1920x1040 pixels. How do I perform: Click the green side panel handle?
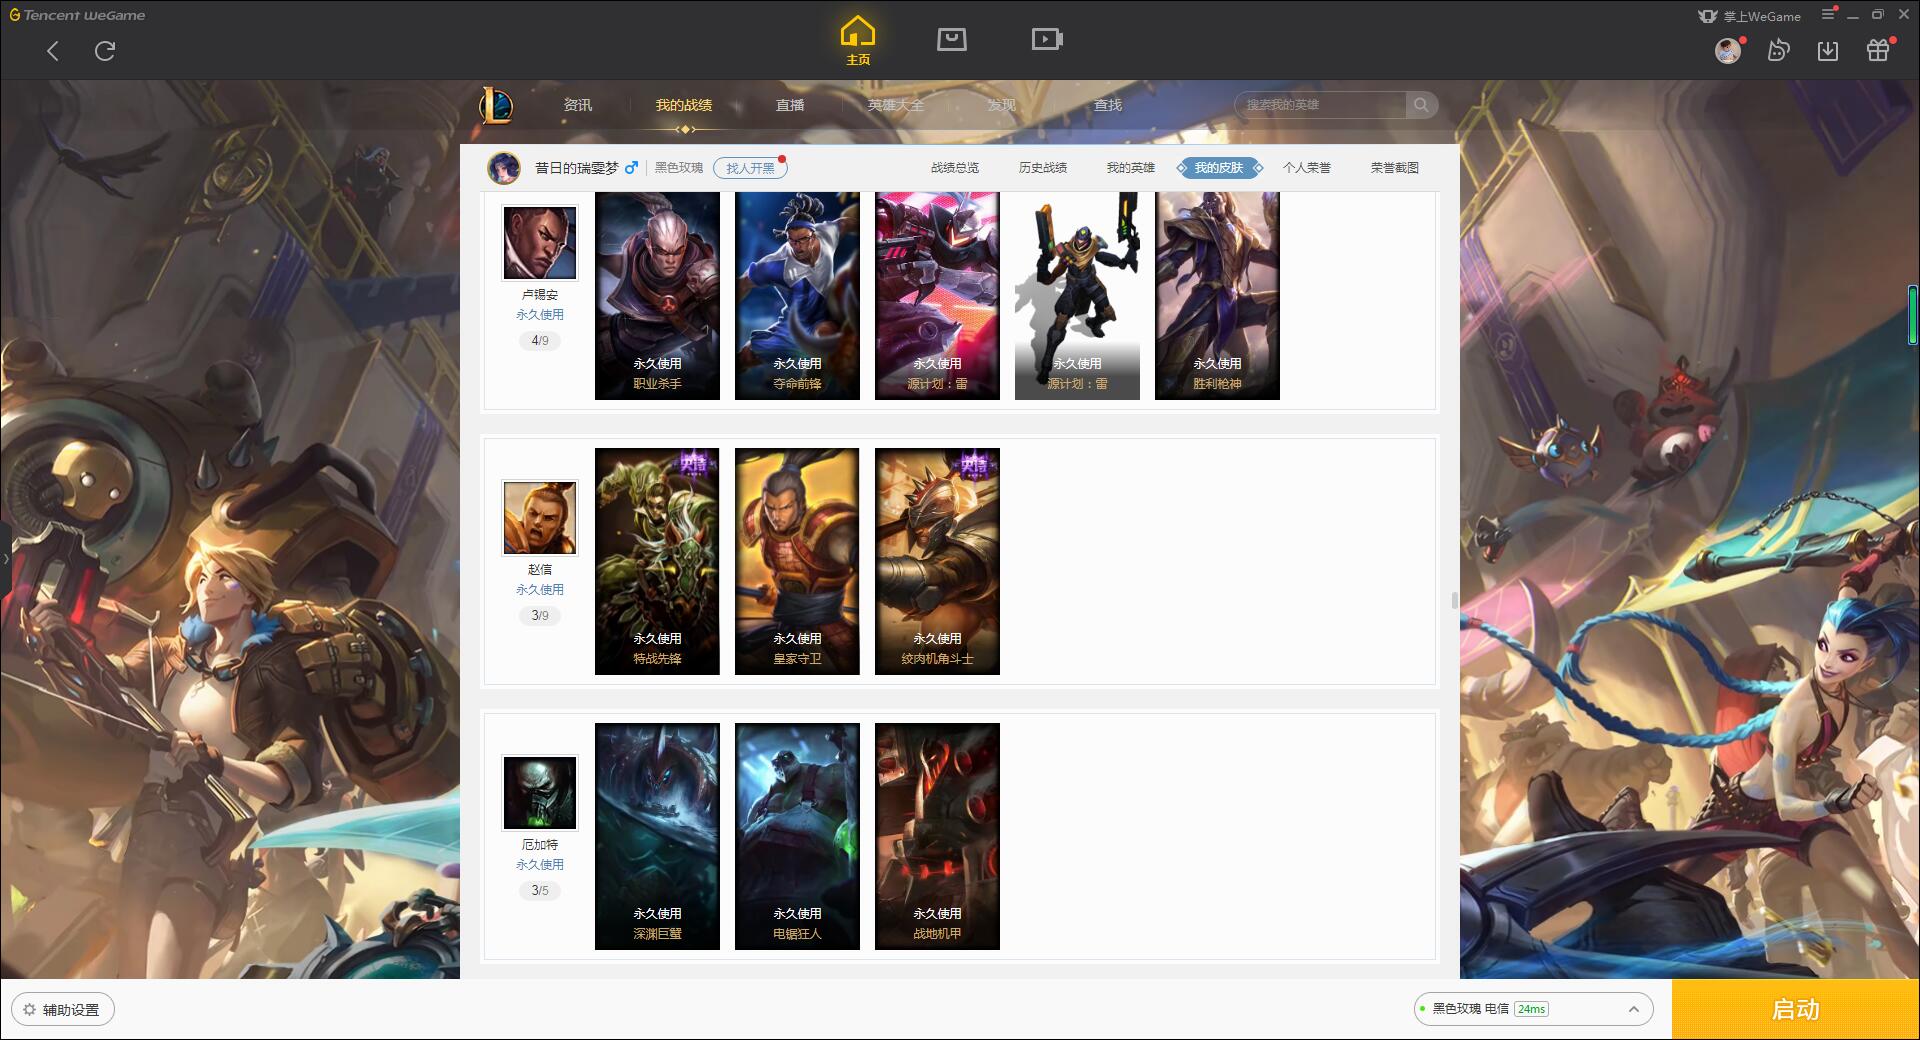[x=1913, y=315]
